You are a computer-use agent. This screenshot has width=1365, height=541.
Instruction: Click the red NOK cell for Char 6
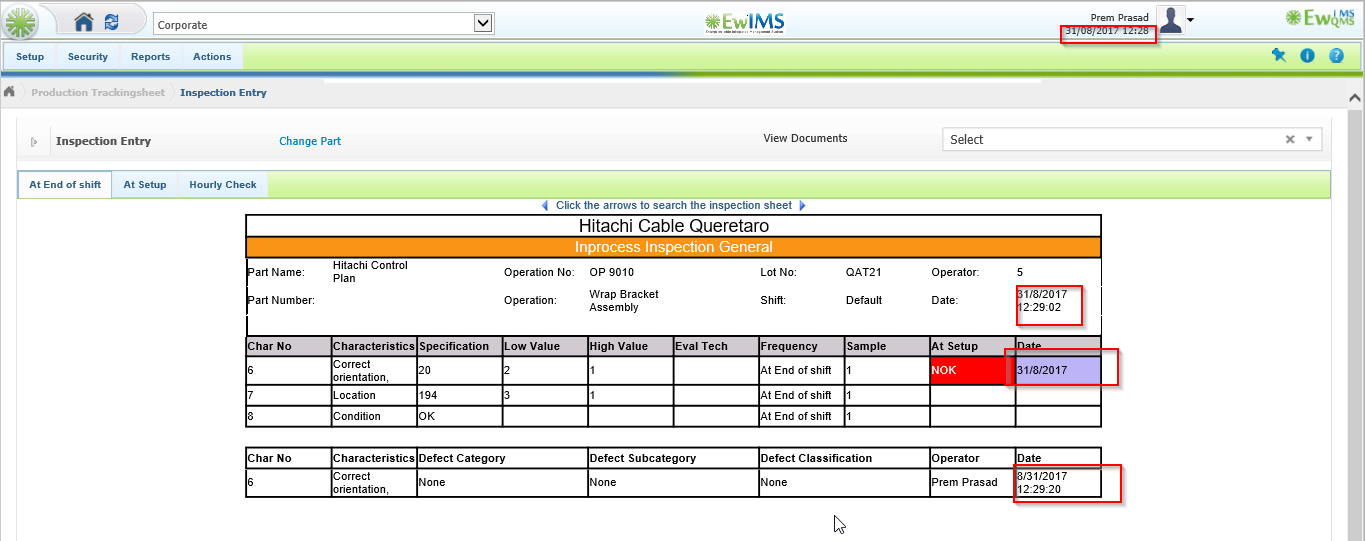pyautogui.click(x=972, y=370)
